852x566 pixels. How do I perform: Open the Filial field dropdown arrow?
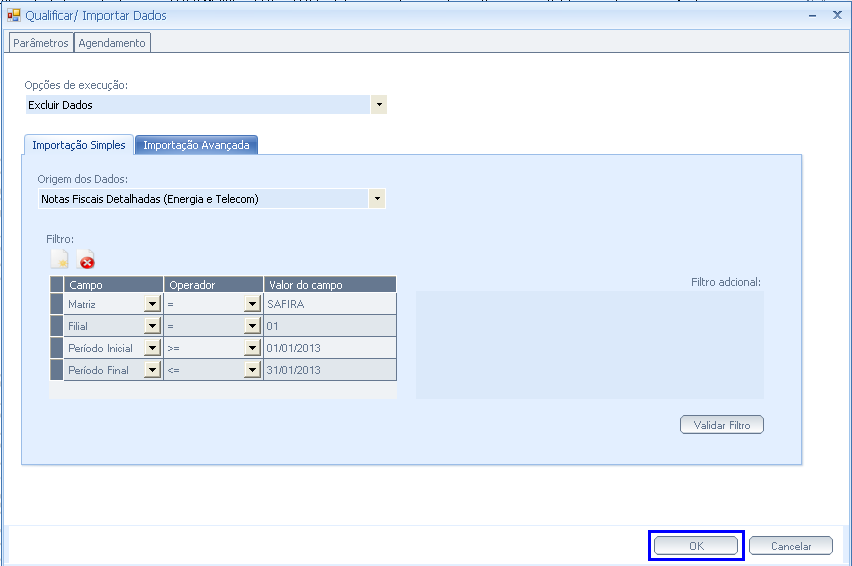(153, 326)
